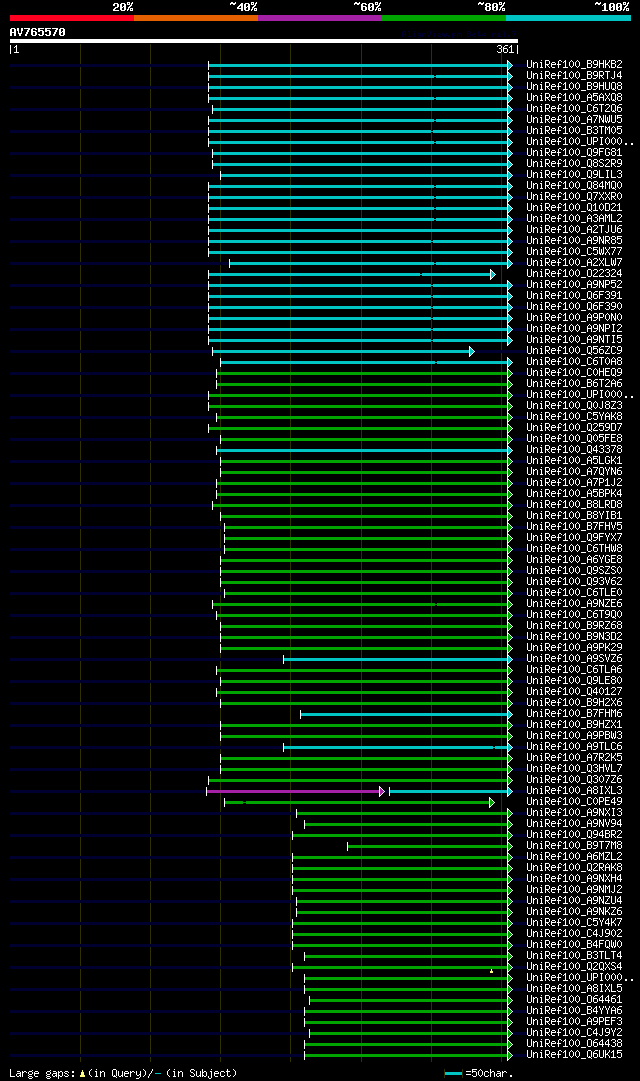Click the UniRef100_C6T0A8 label

click(574, 361)
